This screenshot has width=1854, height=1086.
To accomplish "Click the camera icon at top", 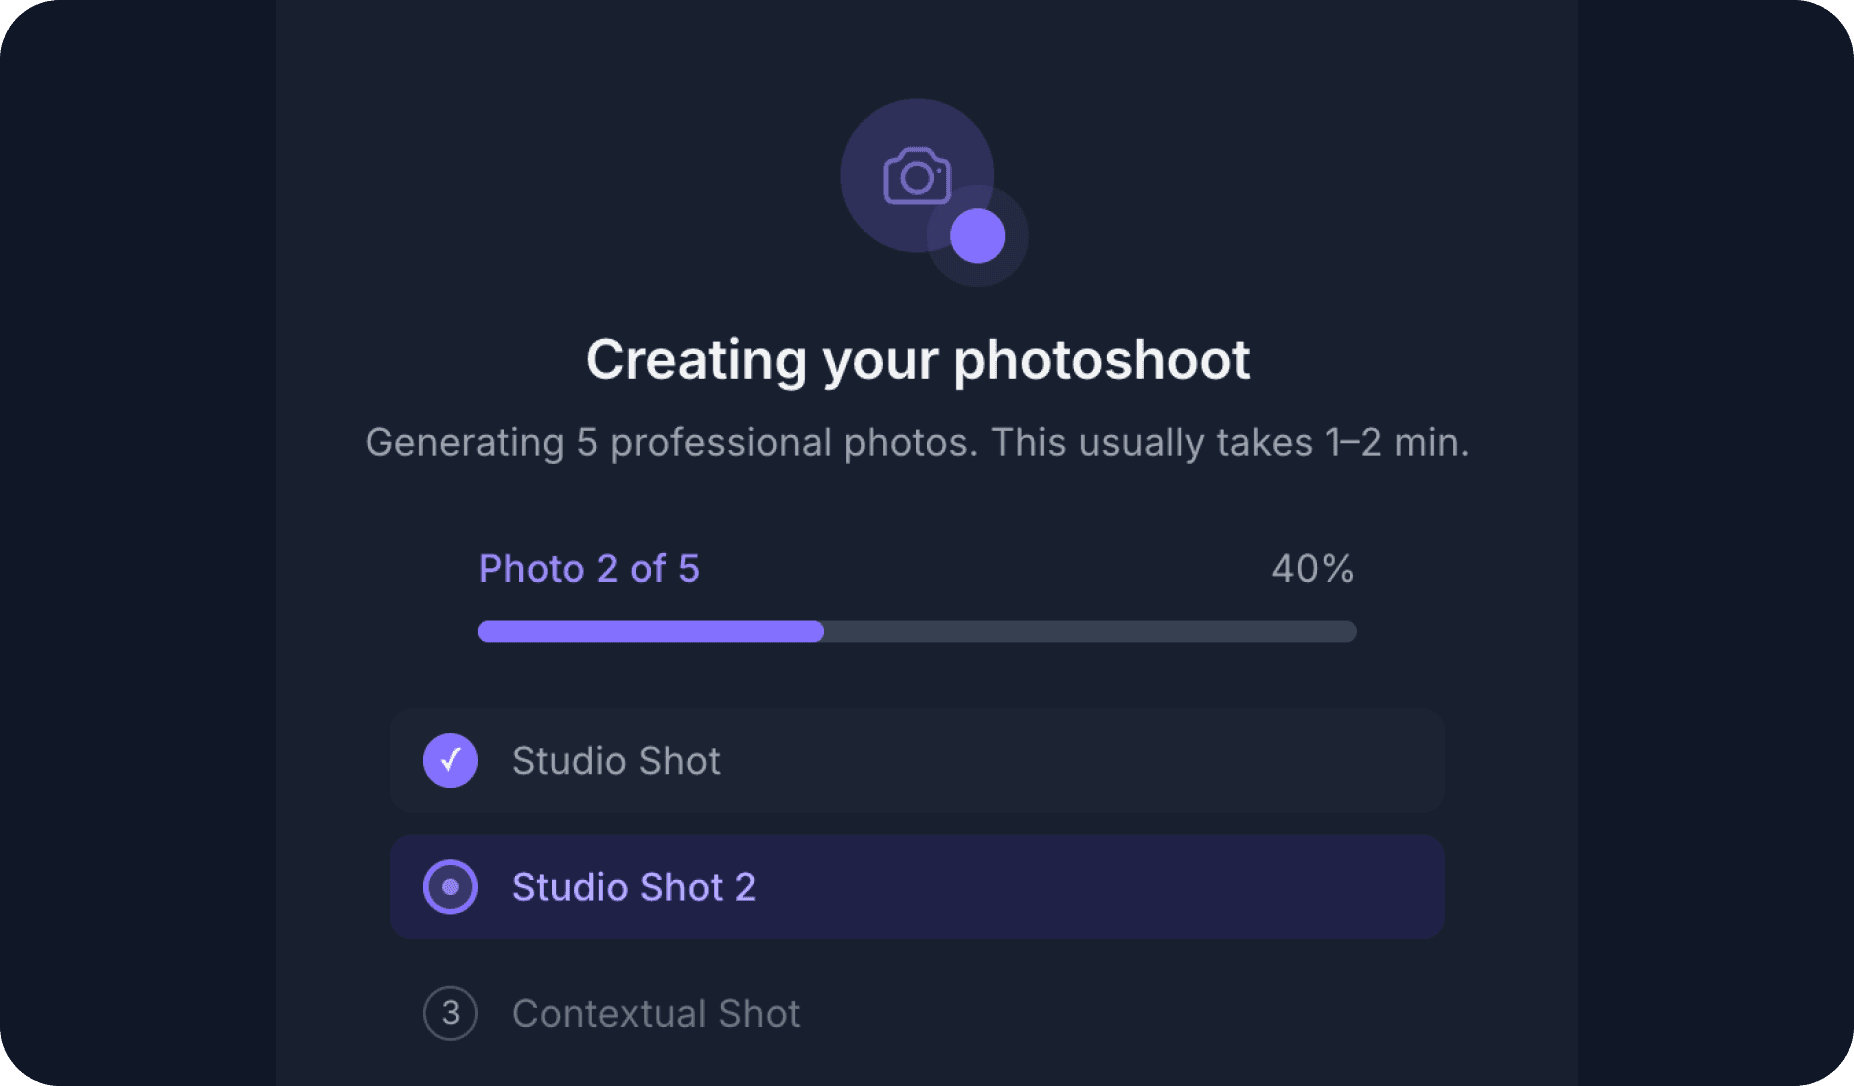I will click(916, 176).
